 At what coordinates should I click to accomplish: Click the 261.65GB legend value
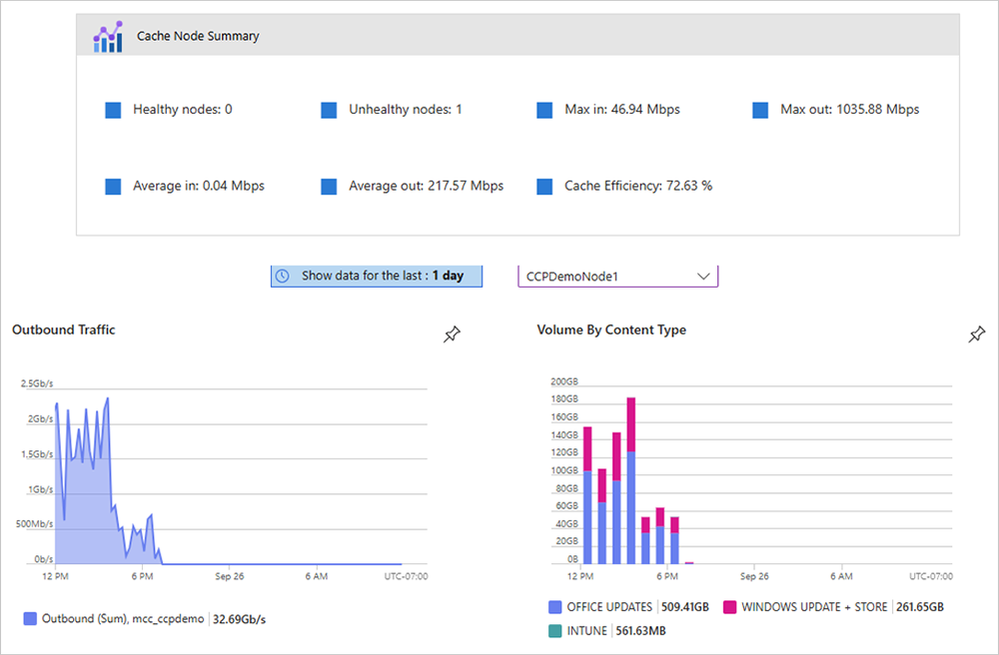pyautogui.click(x=920, y=607)
